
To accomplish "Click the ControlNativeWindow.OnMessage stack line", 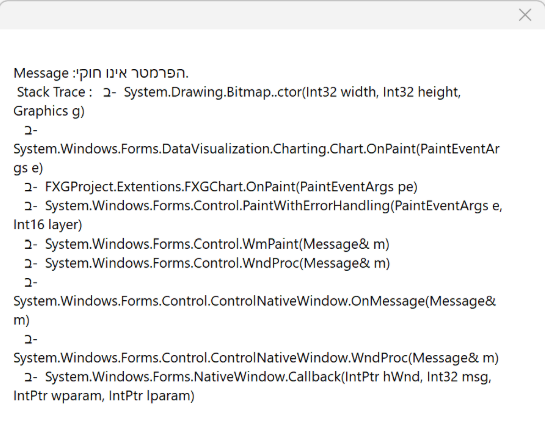I will (x=254, y=301).
